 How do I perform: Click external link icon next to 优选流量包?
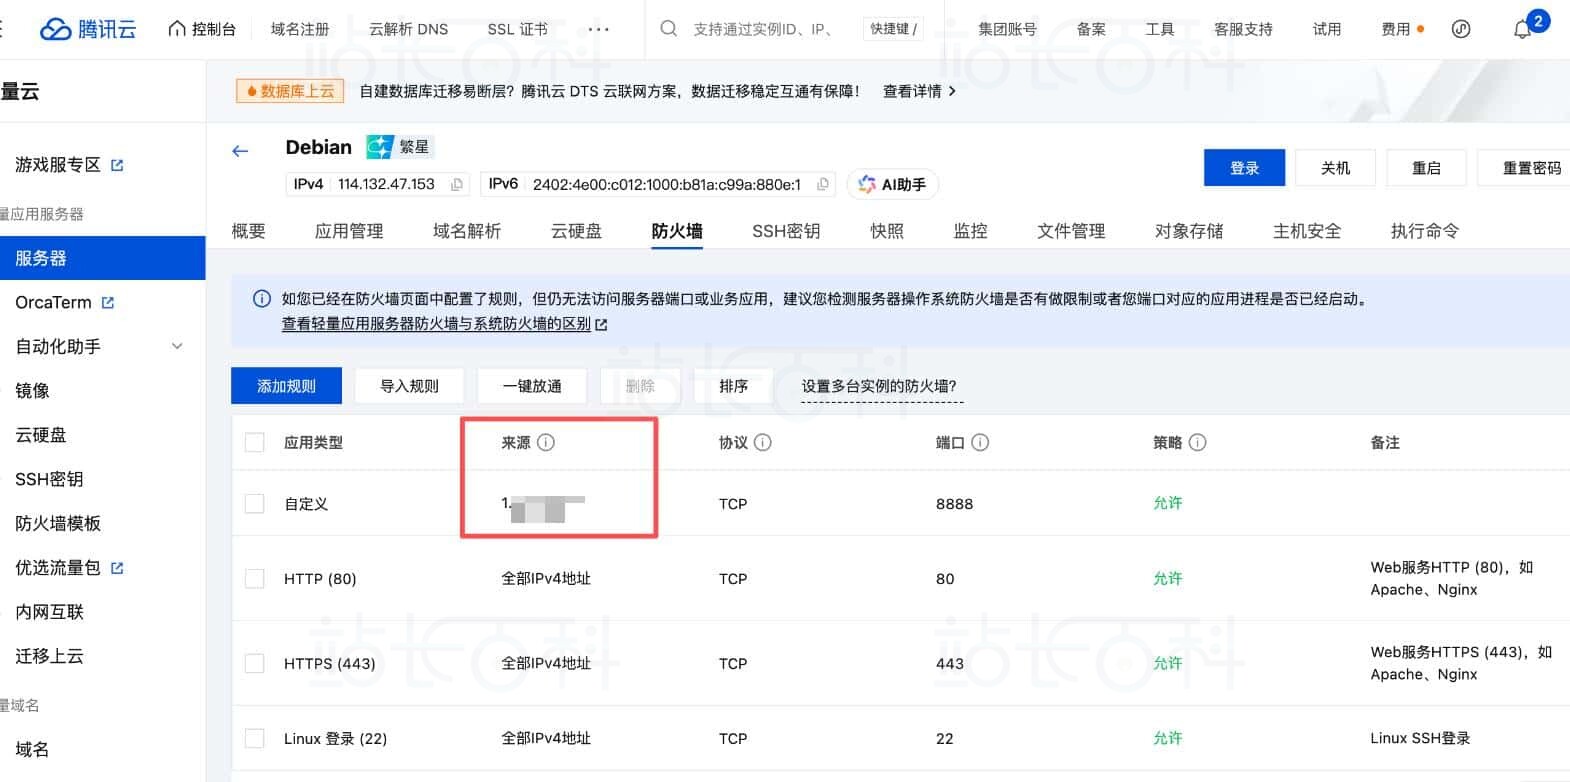(117, 568)
